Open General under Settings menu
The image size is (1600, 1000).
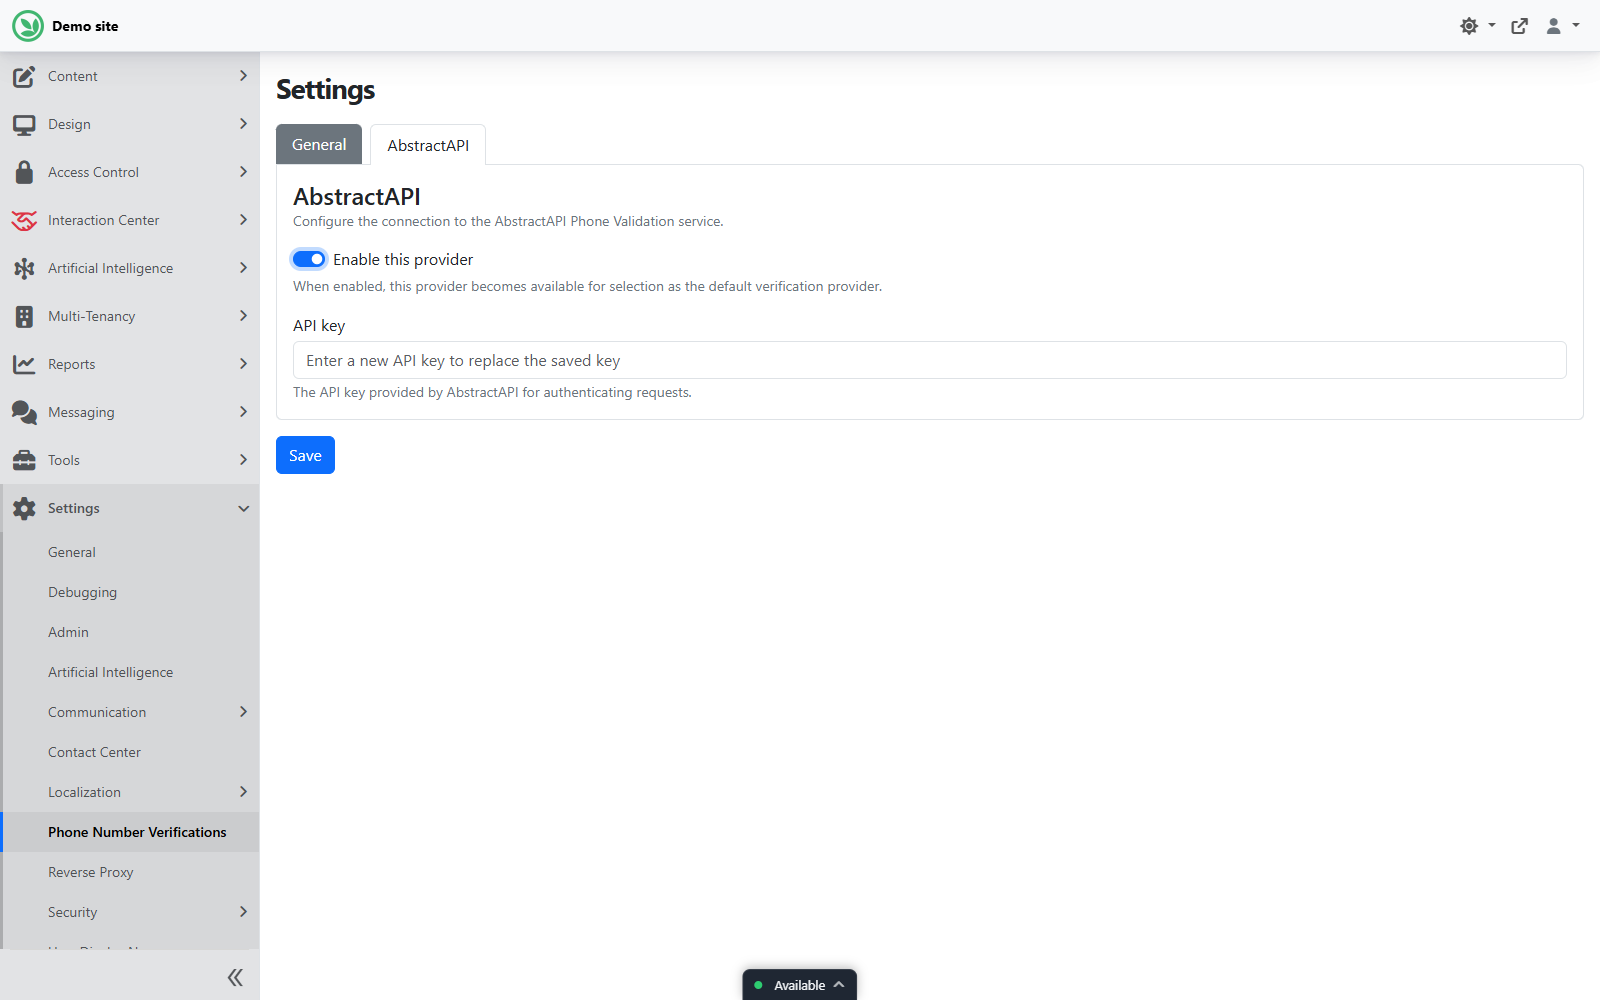[x=72, y=552]
